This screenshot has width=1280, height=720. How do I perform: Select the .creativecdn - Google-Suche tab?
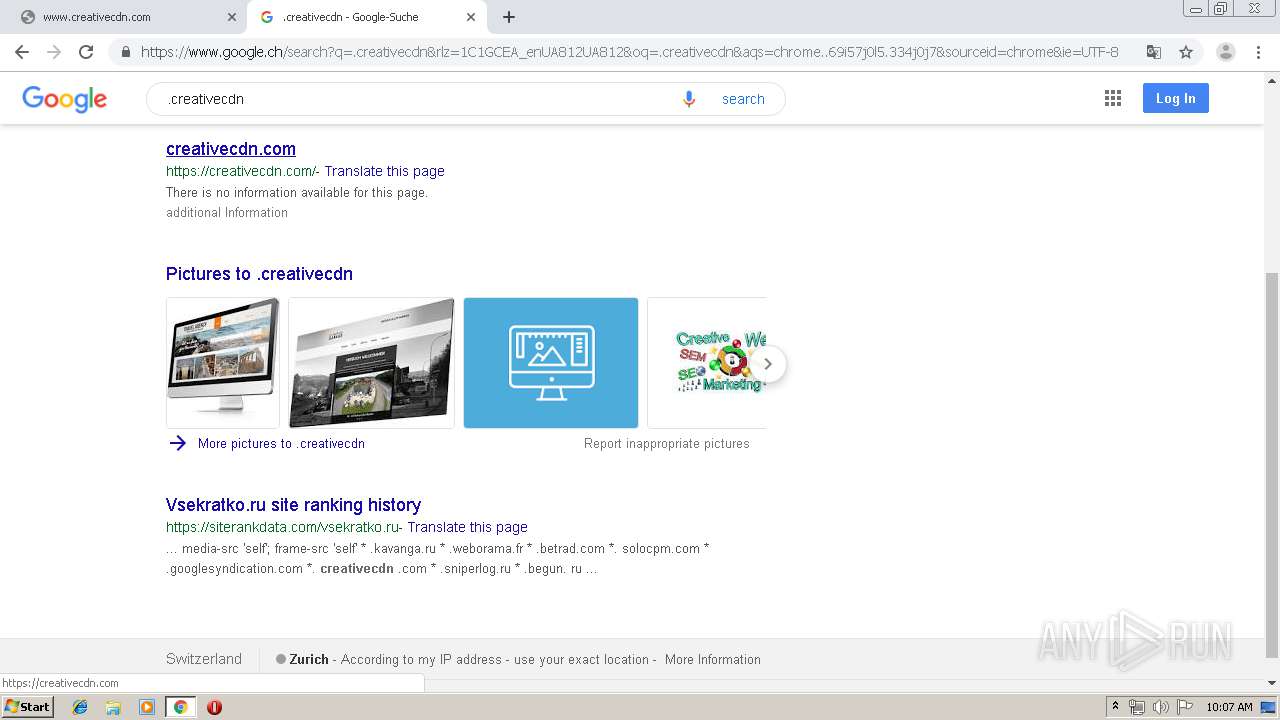(x=366, y=17)
